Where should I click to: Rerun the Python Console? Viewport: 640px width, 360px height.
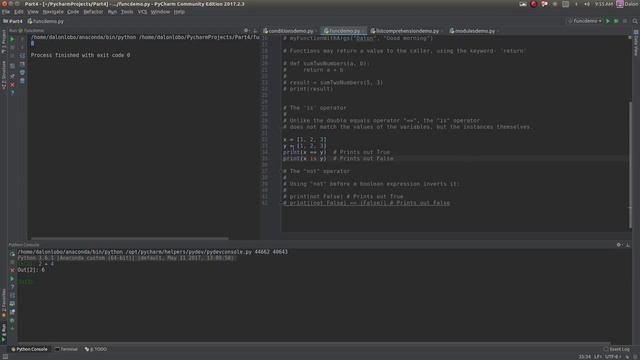click(12, 254)
